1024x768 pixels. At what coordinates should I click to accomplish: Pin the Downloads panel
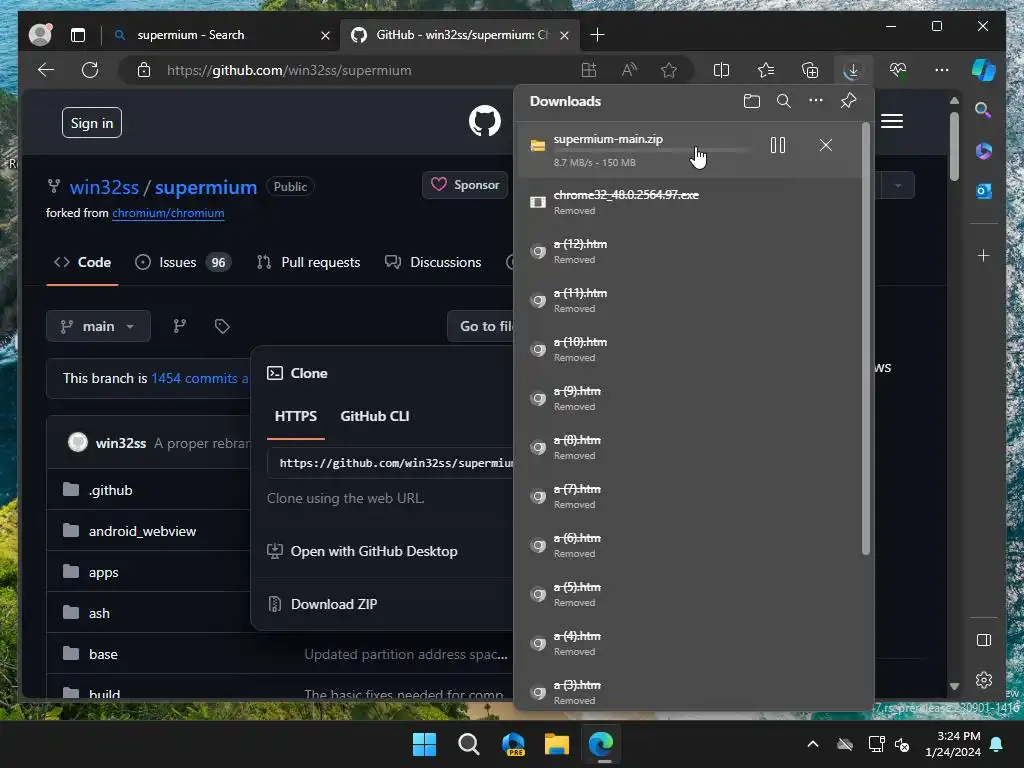coord(848,101)
